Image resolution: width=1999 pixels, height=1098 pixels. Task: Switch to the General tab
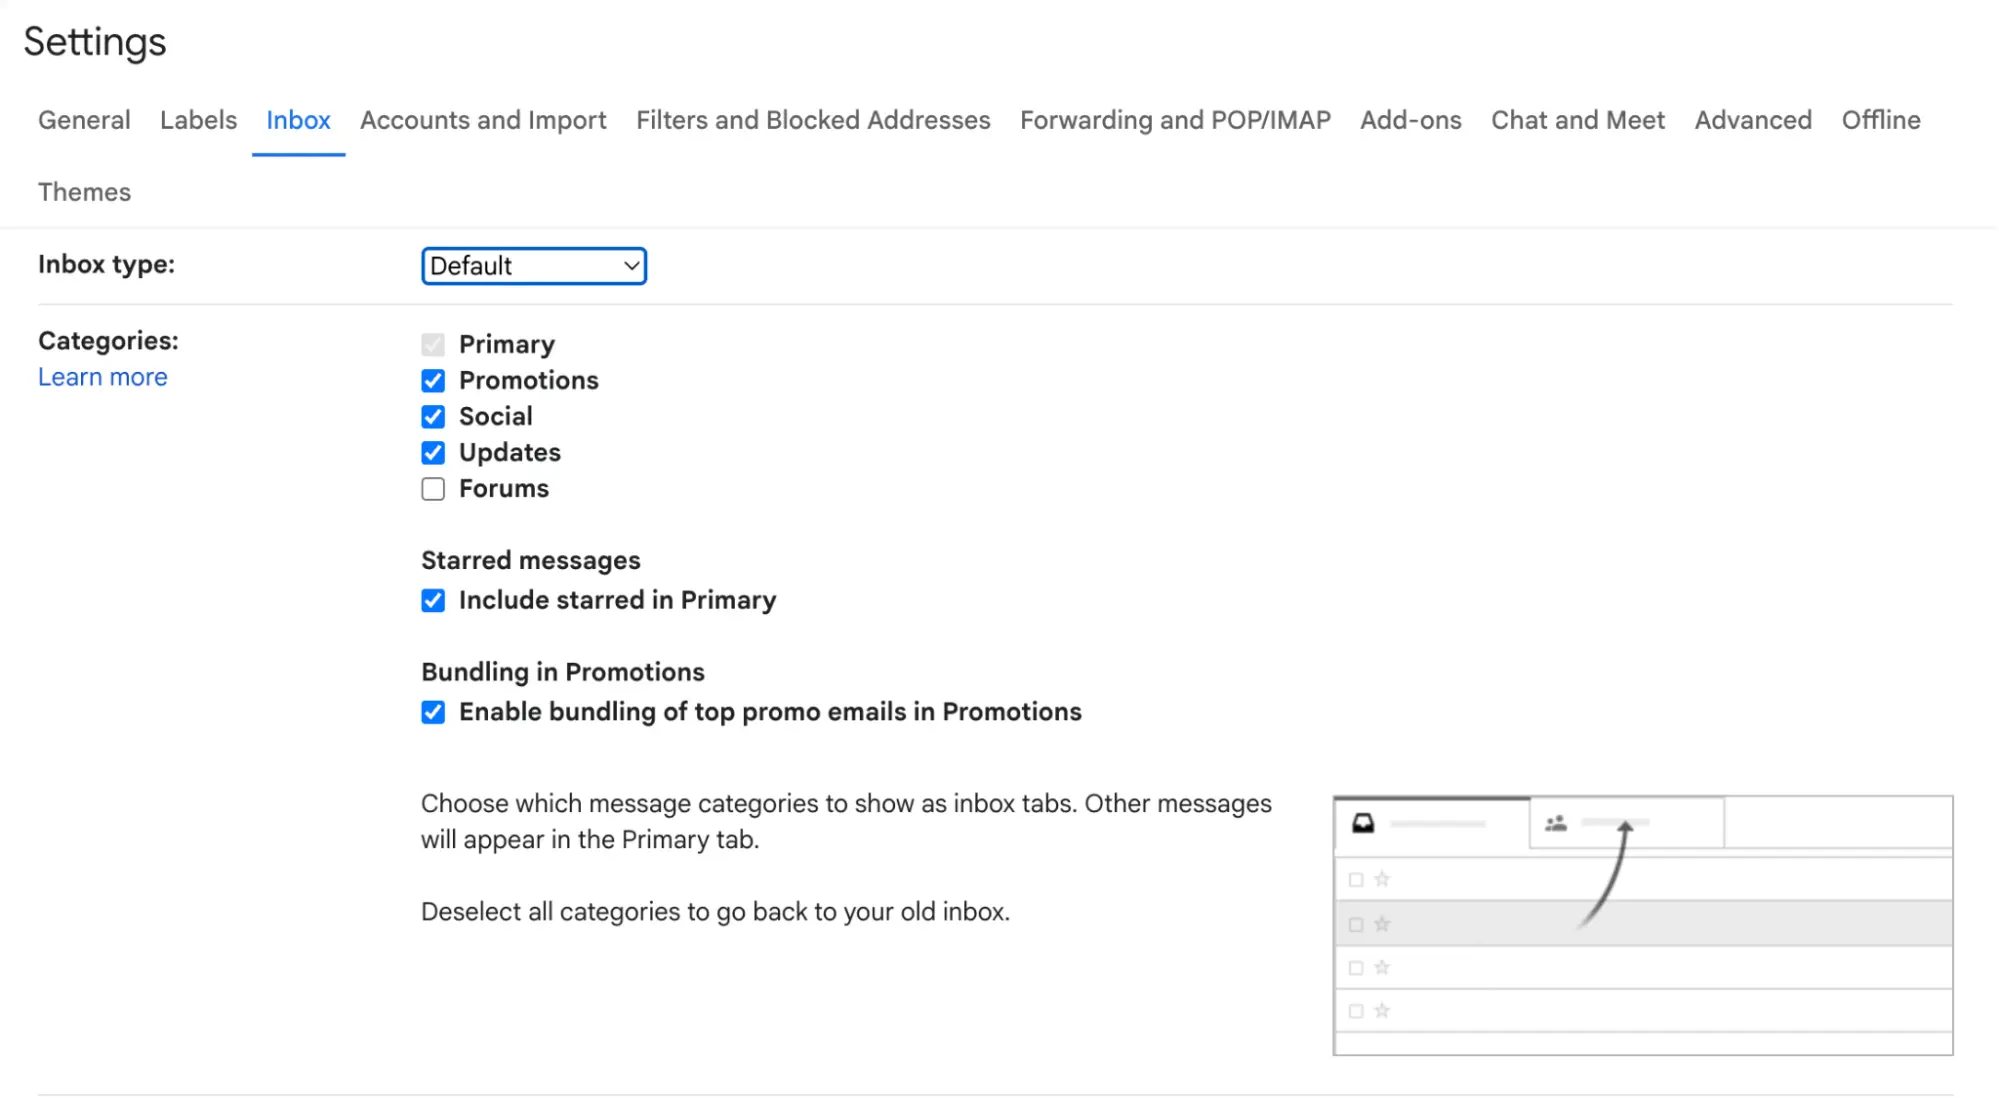pos(84,119)
